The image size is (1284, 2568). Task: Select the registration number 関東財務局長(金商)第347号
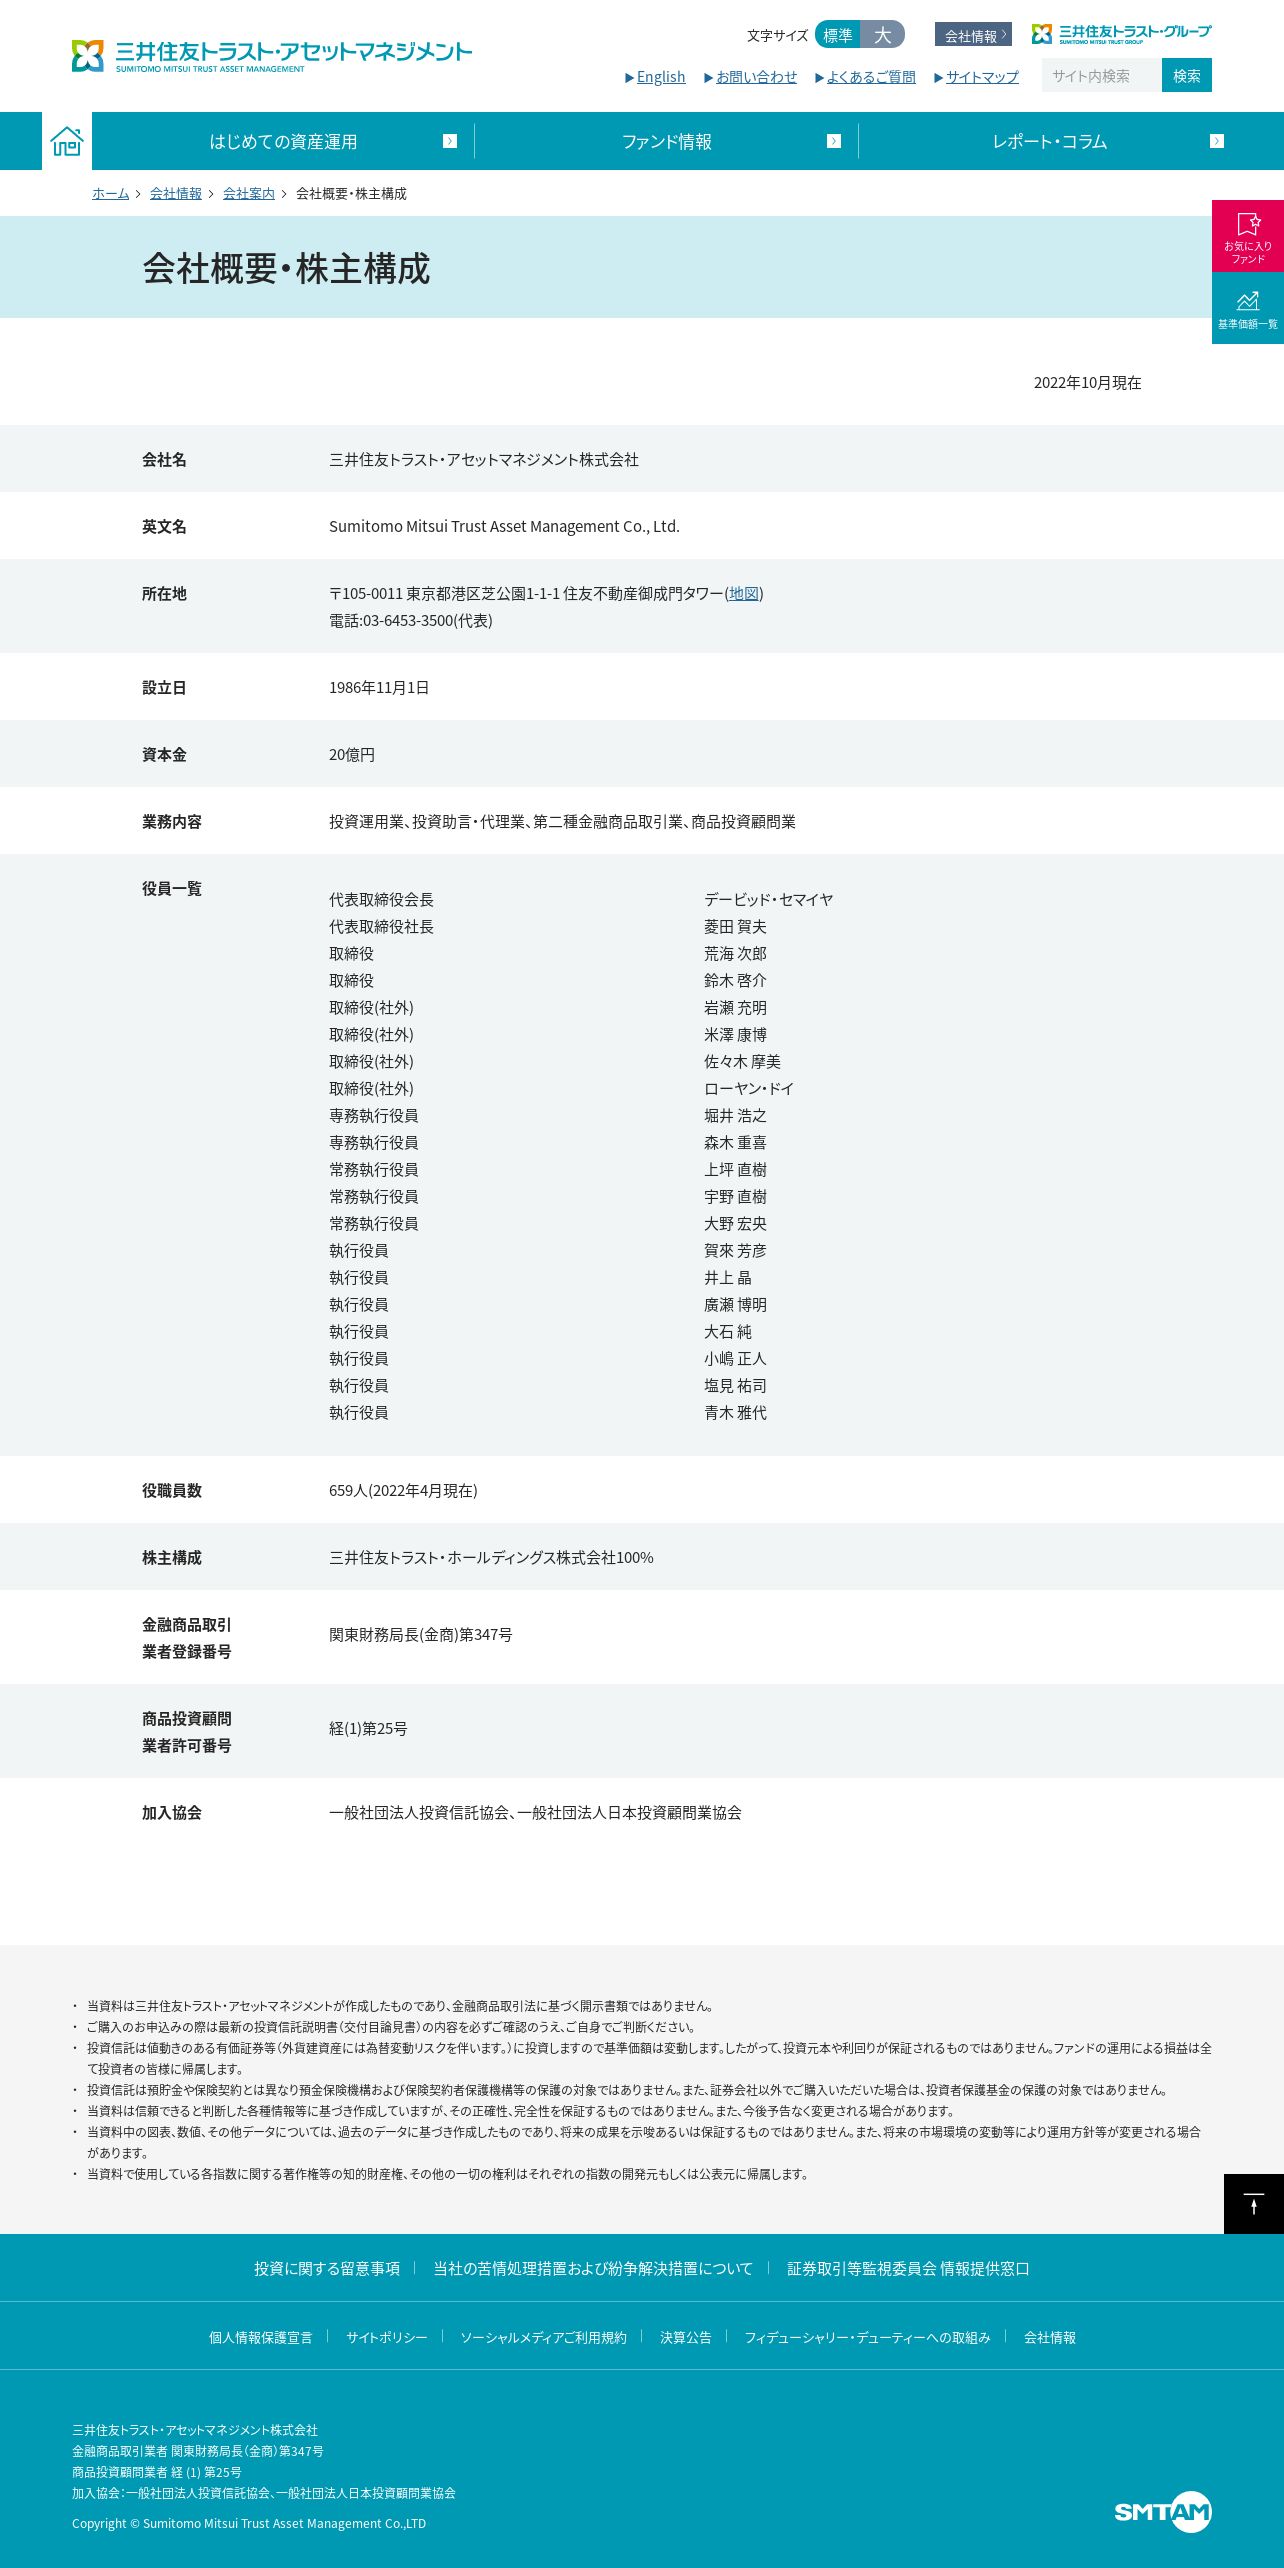coord(421,1634)
